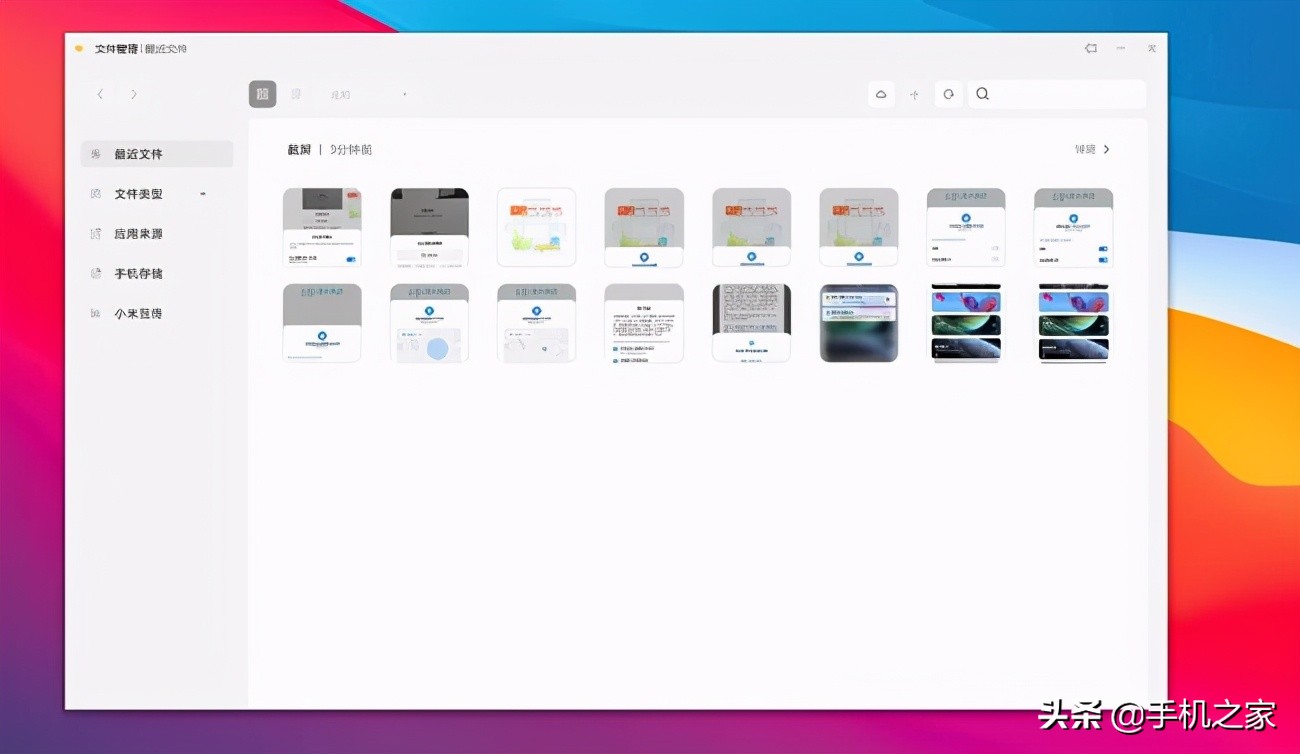Image resolution: width=1300 pixels, height=754 pixels.
Task: Open the text document thumbnail with checklist items
Action: (x=644, y=323)
